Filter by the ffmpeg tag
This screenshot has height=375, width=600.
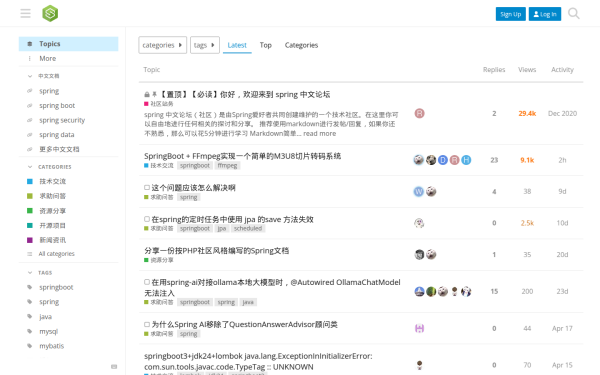pos(227,166)
